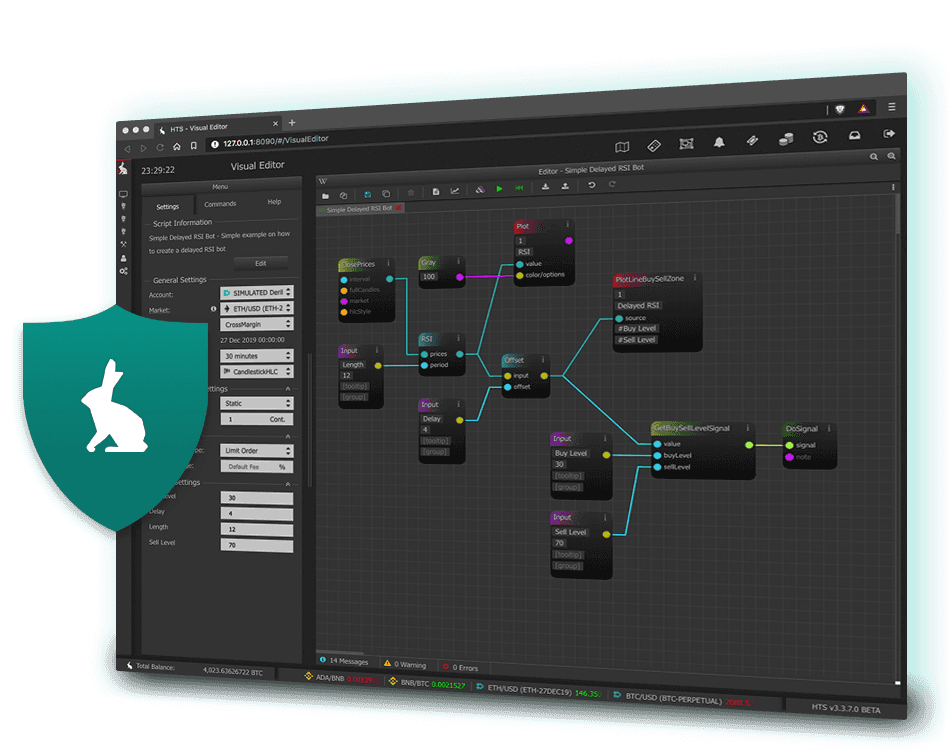Switch to Help tab
Screen dimensions: 950x756
coord(274,202)
